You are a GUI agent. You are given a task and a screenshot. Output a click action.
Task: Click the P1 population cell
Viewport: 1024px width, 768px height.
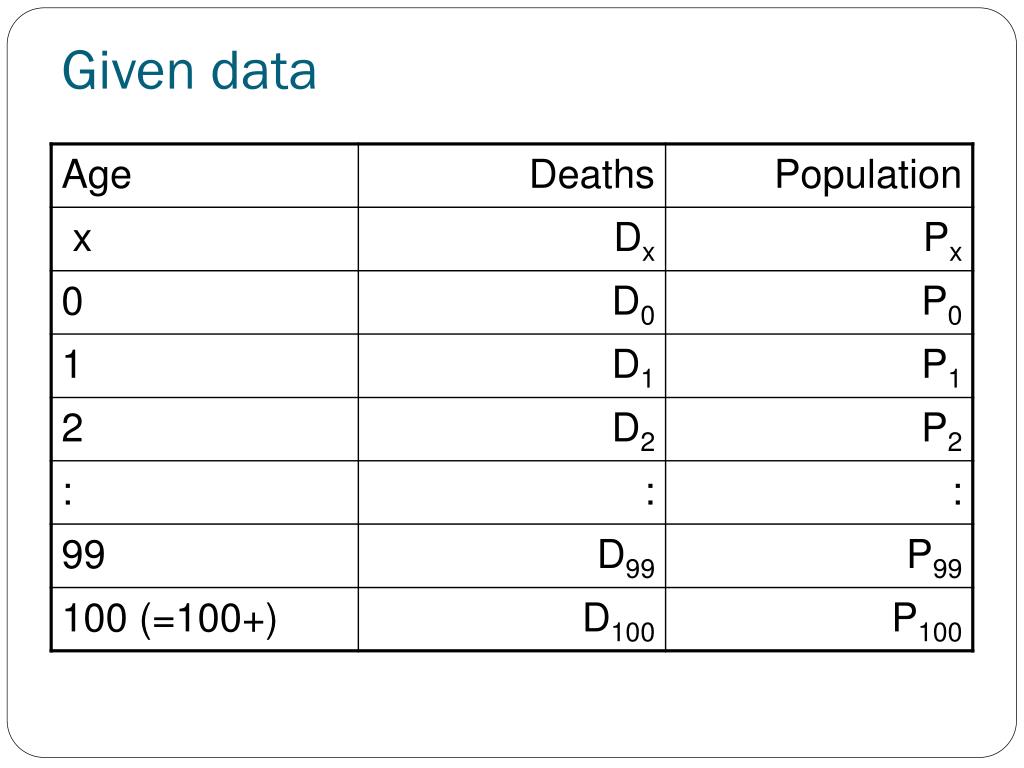click(x=819, y=366)
